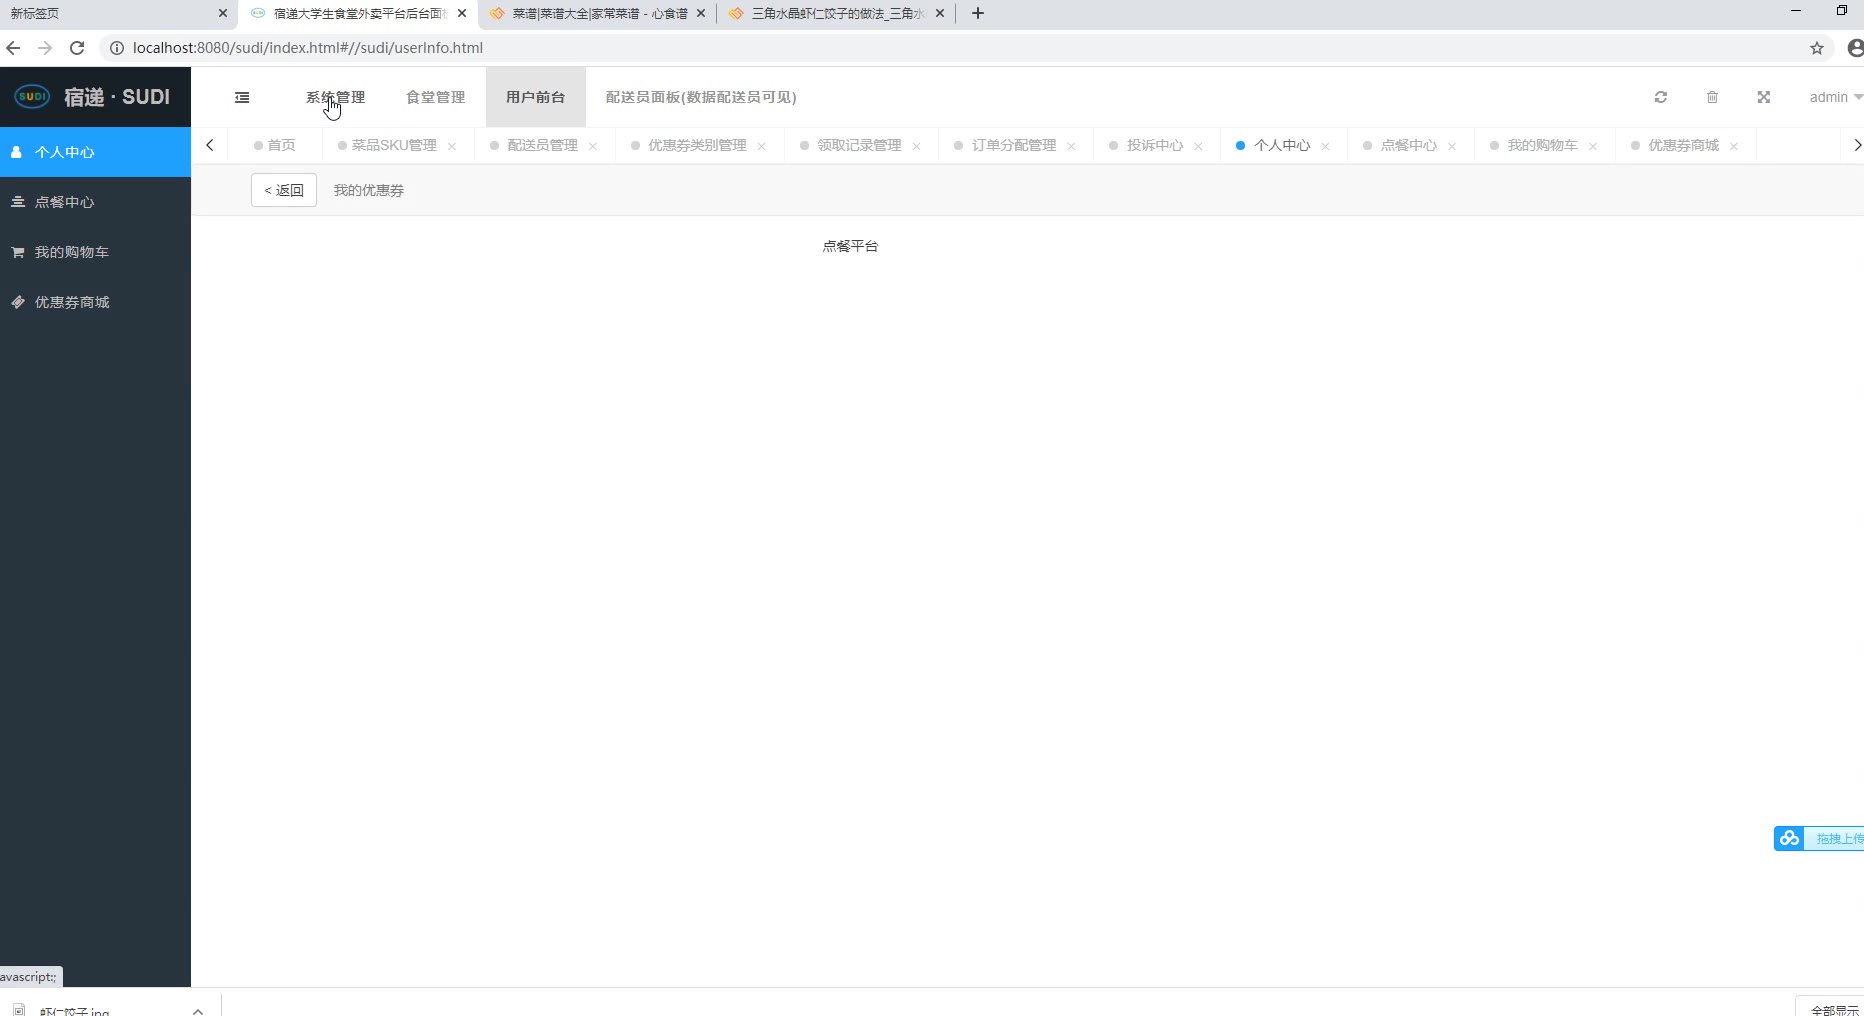Close the 投诉中心 tab

(x=1198, y=146)
